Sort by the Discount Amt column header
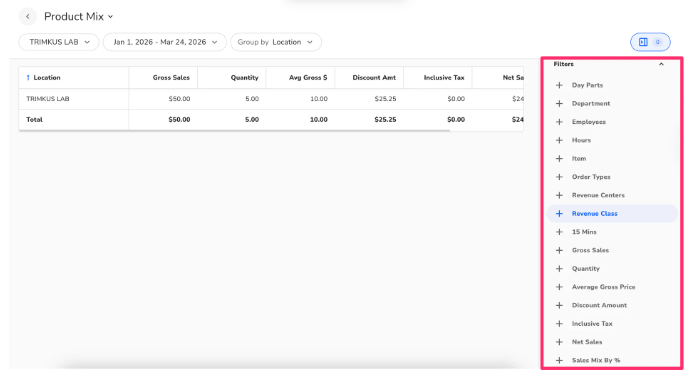 pyautogui.click(x=369, y=77)
